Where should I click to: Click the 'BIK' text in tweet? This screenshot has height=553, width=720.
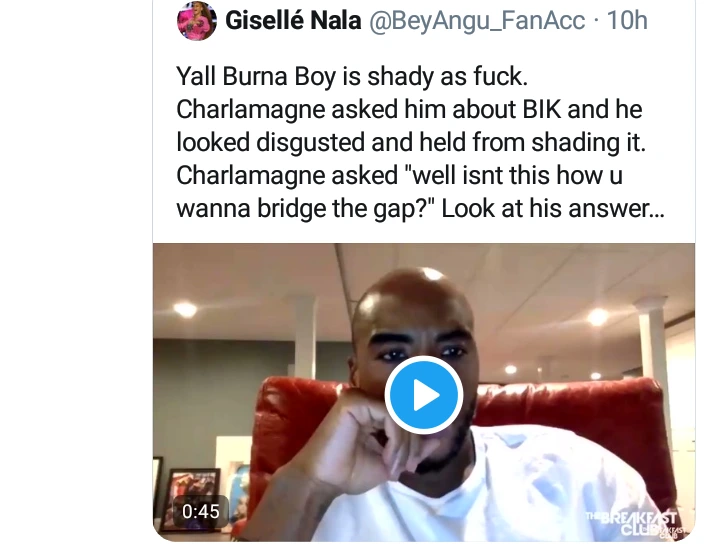(x=542, y=109)
